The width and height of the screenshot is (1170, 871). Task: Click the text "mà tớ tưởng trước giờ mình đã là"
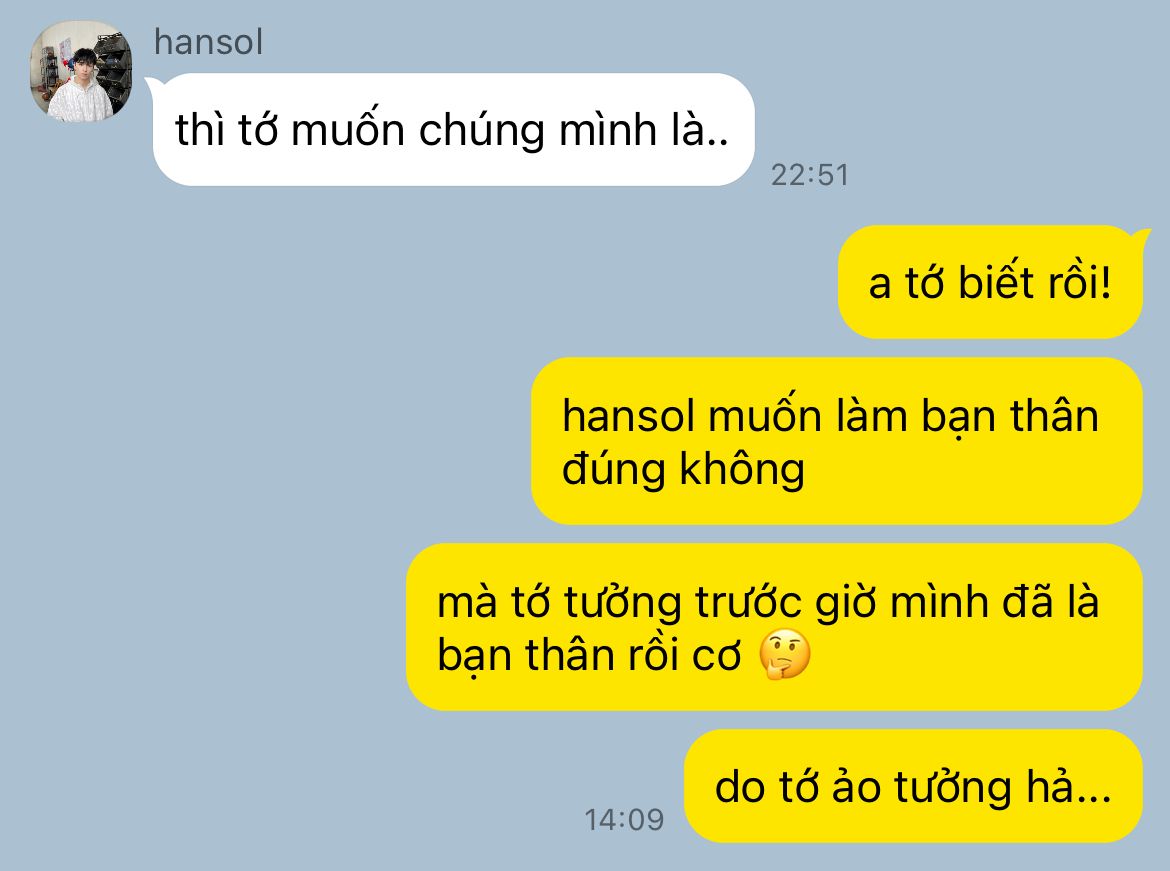768,602
